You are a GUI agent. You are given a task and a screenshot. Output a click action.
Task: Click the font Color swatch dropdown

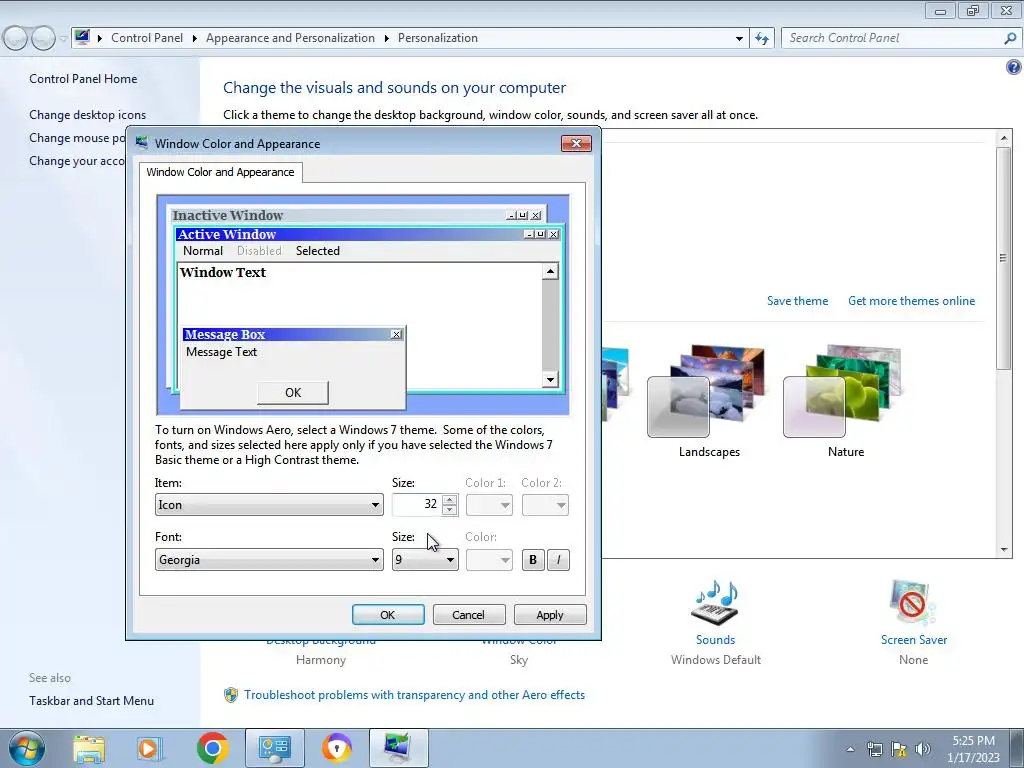pyautogui.click(x=489, y=560)
